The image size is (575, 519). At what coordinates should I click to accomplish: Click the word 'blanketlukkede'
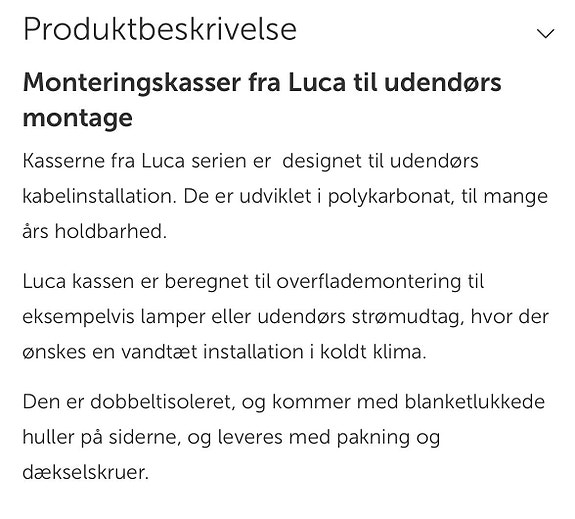click(475, 401)
